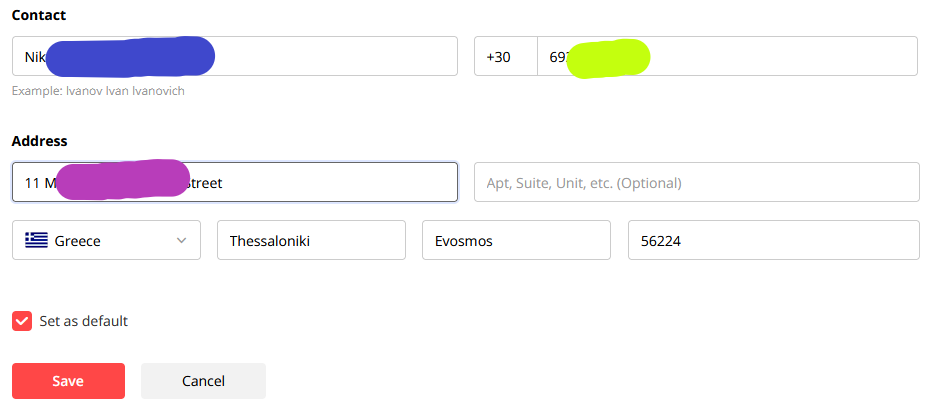The image size is (925, 408).
Task: Click the purple scribble over the street
Action: click(123, 179)
